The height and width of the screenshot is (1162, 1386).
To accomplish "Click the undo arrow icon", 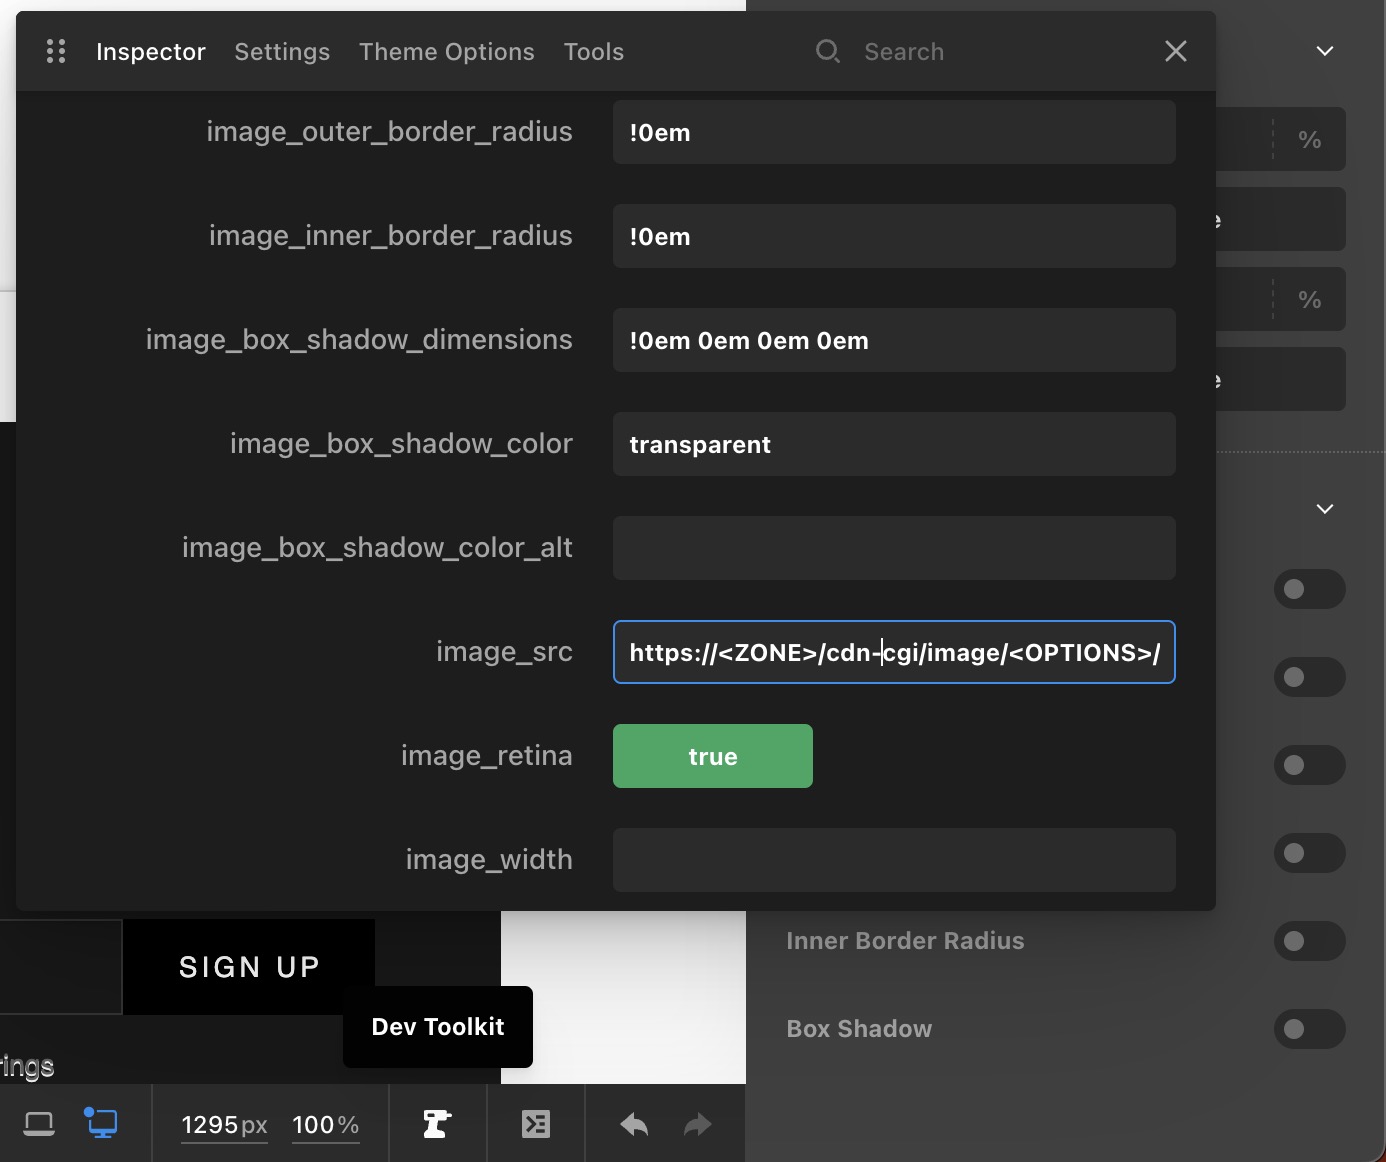I will 634,1125.
